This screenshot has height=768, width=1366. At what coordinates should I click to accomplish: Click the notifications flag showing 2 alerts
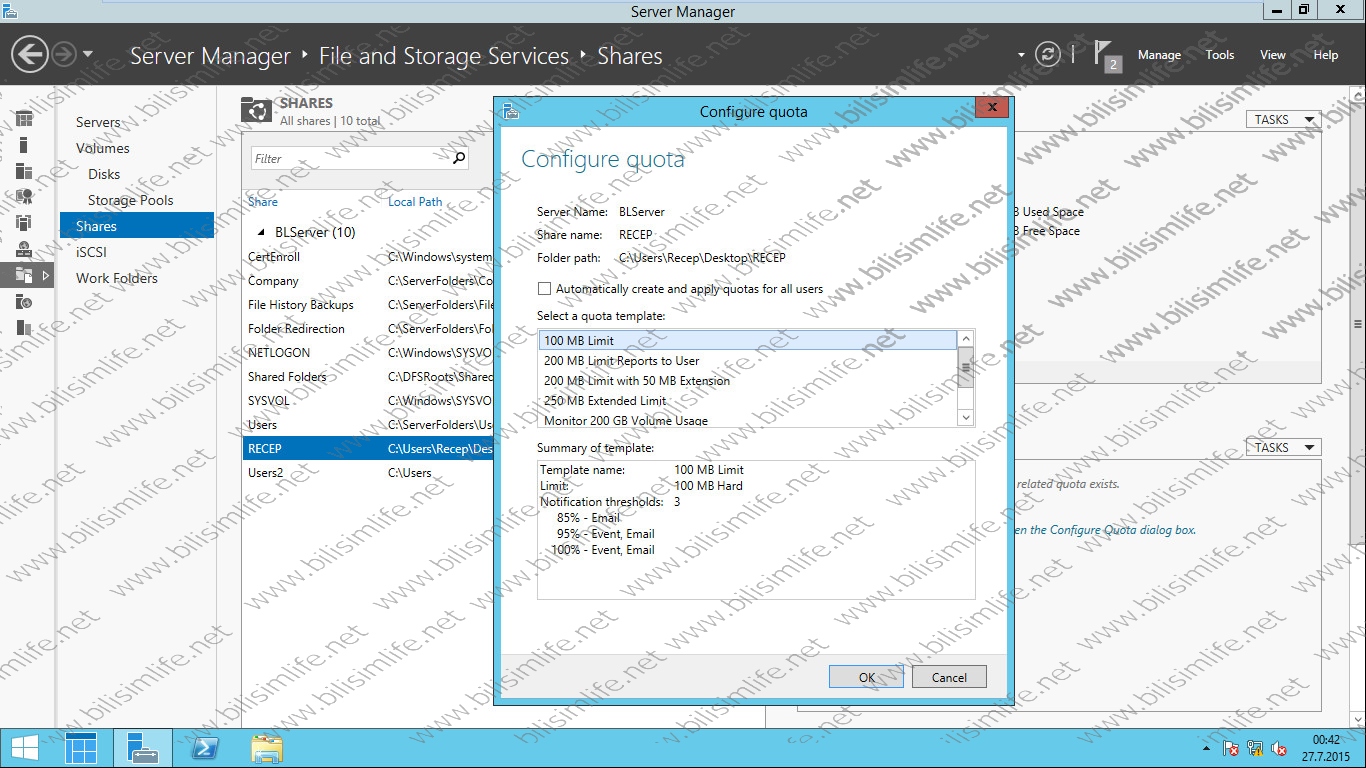[1101, 55]
